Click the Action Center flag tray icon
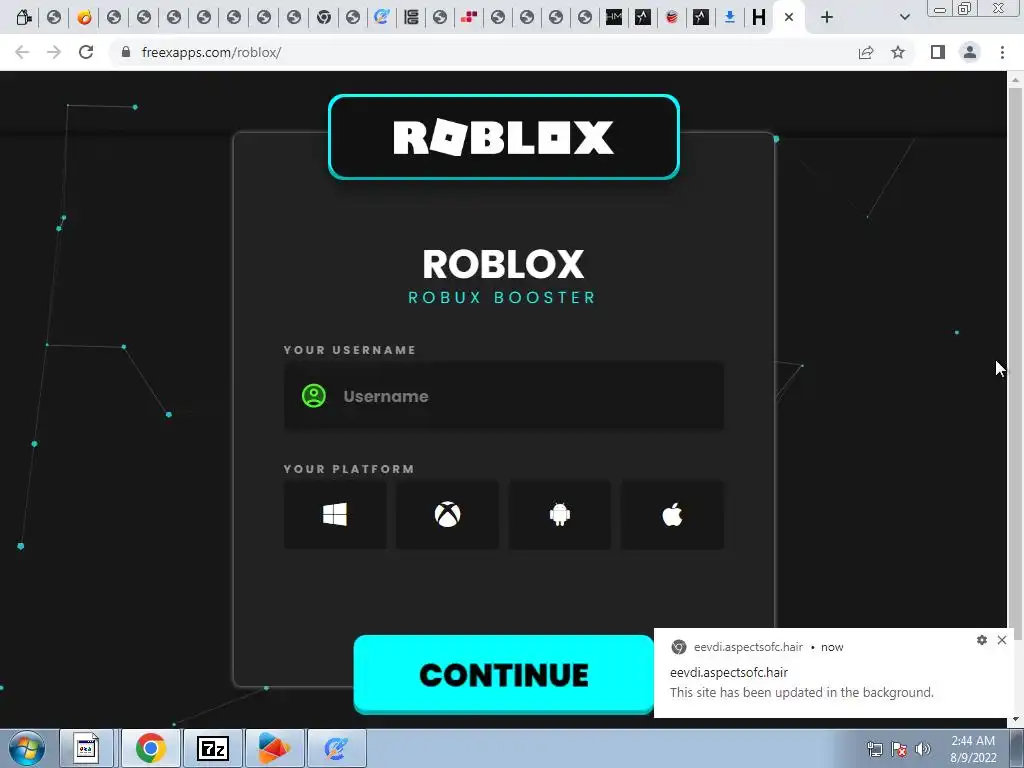 point(899,749)
